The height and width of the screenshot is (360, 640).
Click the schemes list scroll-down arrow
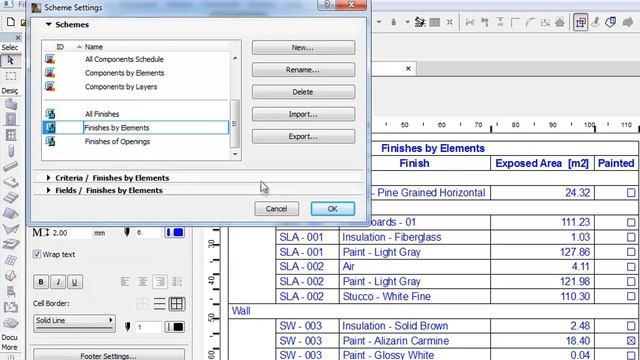point(235,154)
